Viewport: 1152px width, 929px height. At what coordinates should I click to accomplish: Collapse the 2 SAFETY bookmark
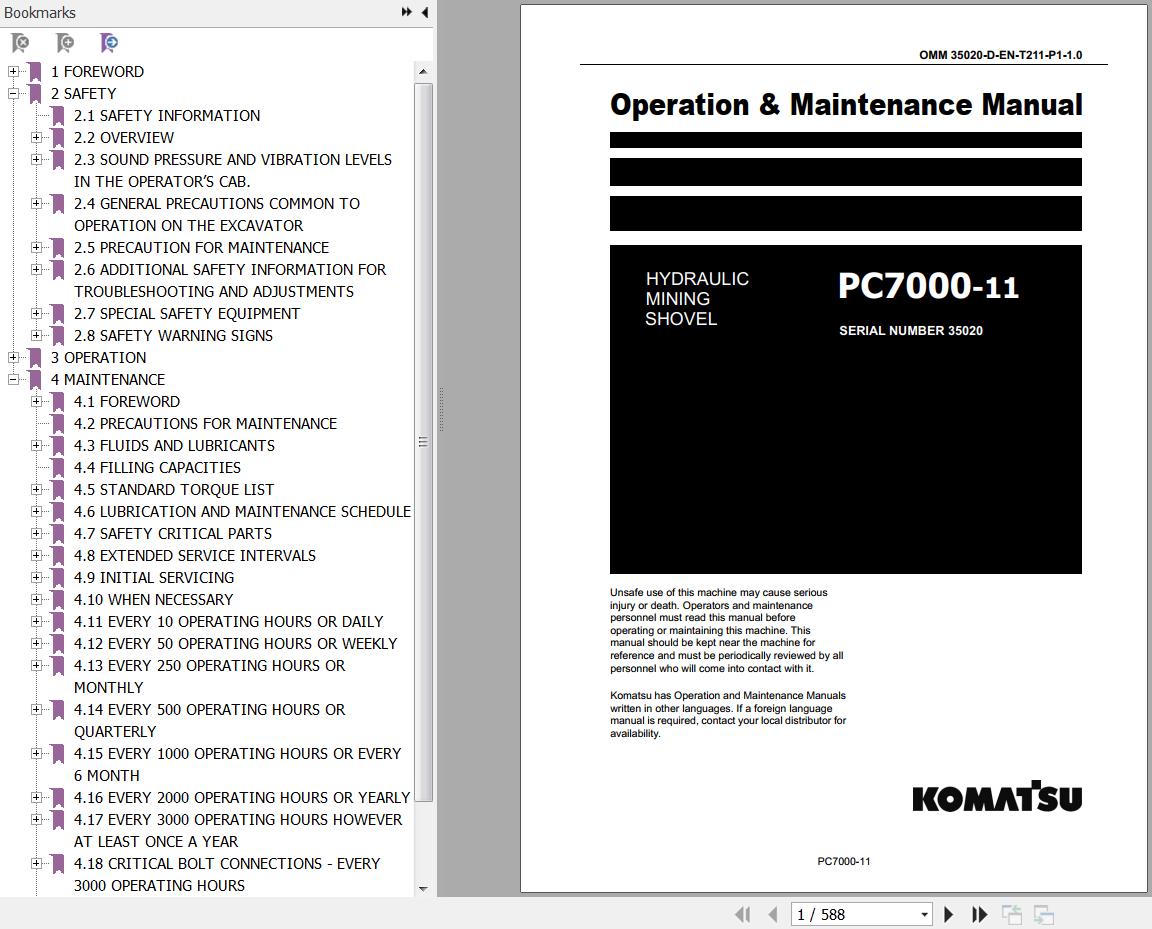point(13,93)
